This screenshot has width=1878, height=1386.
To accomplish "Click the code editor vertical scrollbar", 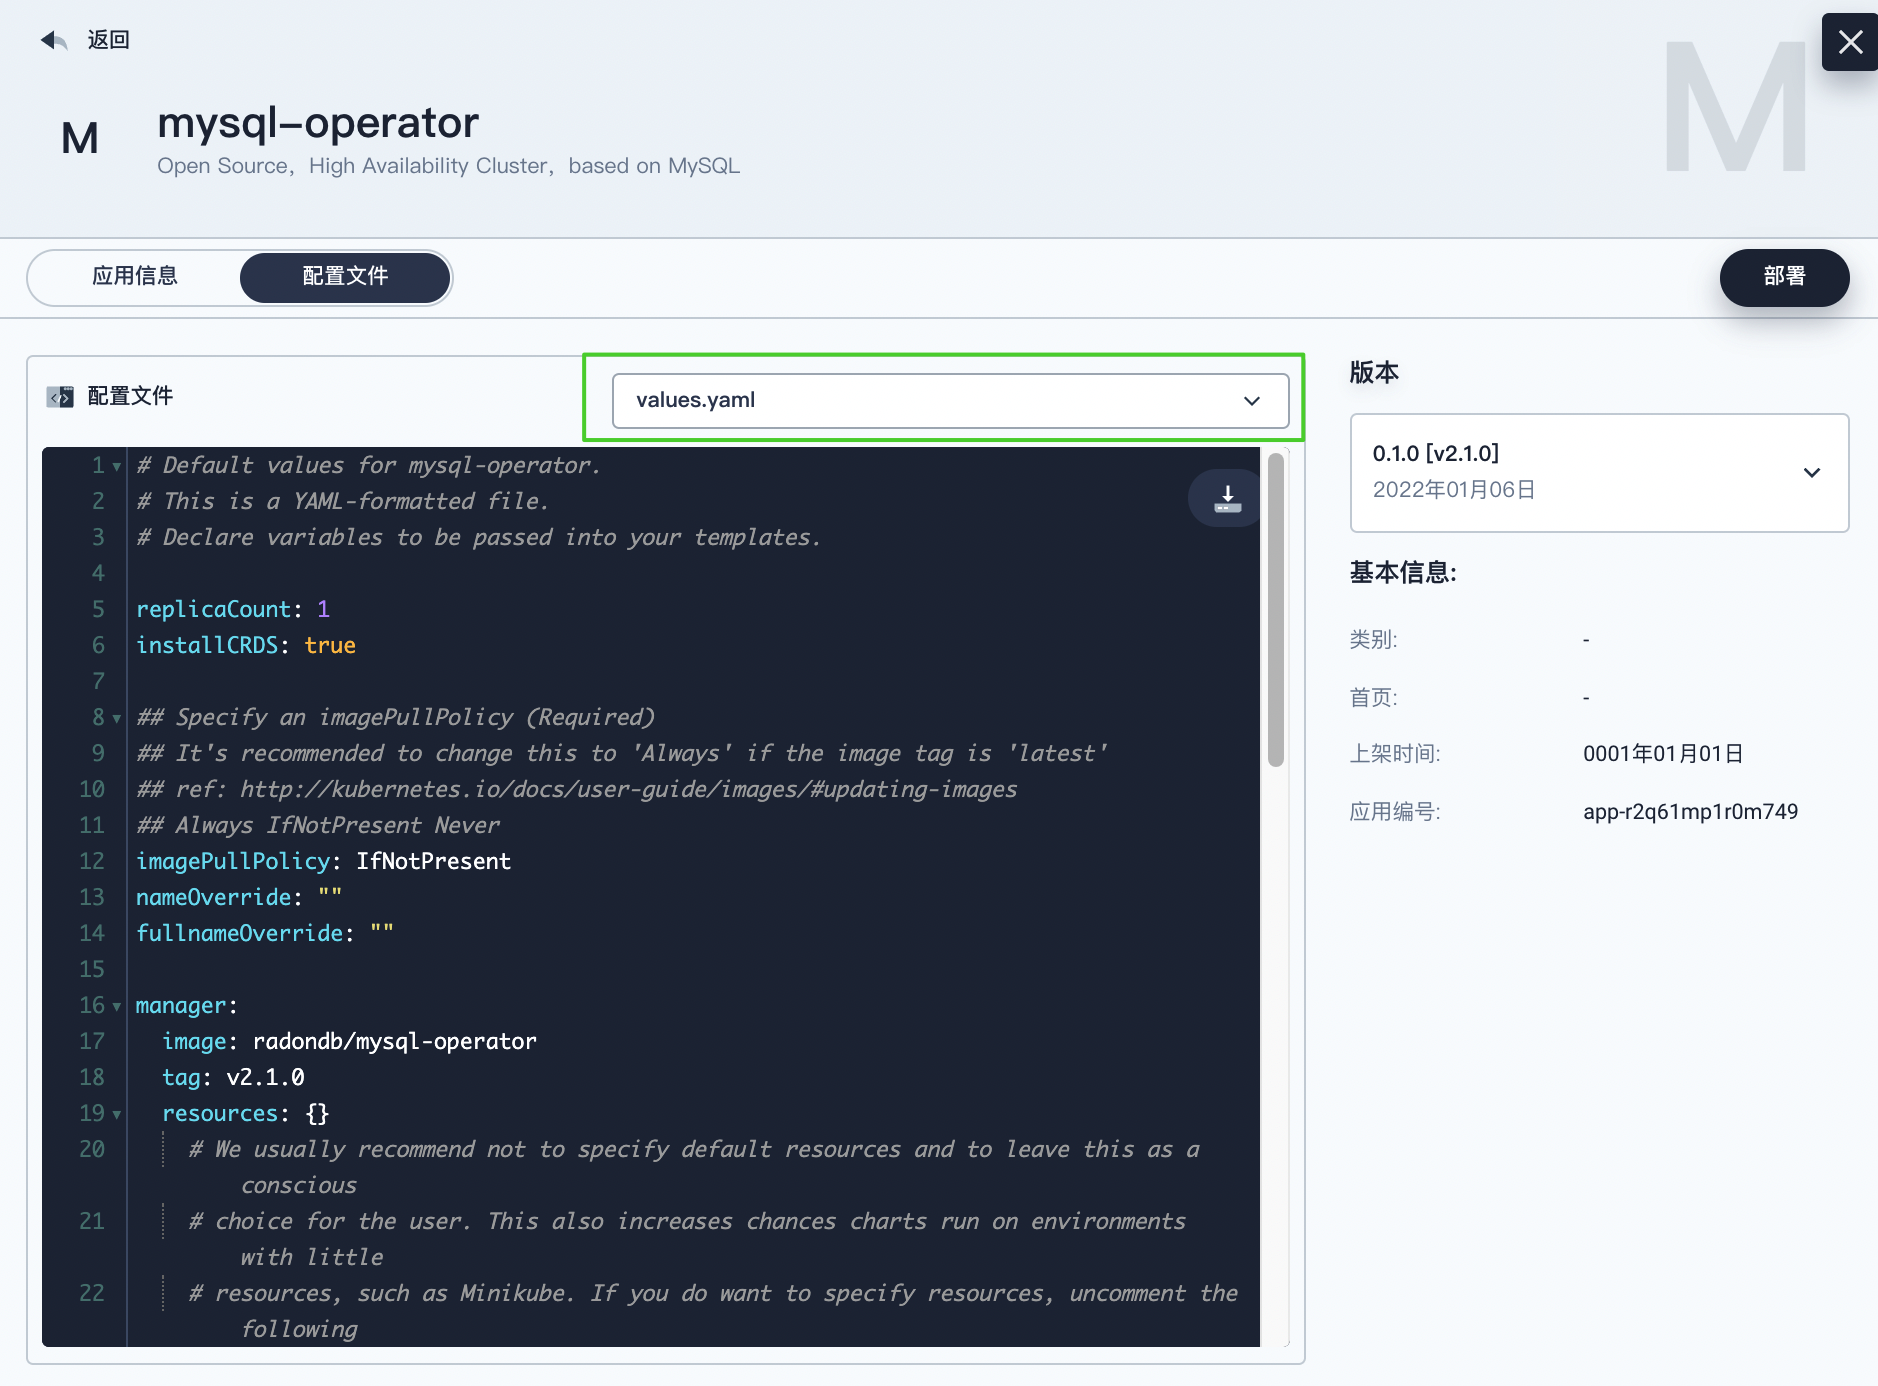I will [1275, 610].
